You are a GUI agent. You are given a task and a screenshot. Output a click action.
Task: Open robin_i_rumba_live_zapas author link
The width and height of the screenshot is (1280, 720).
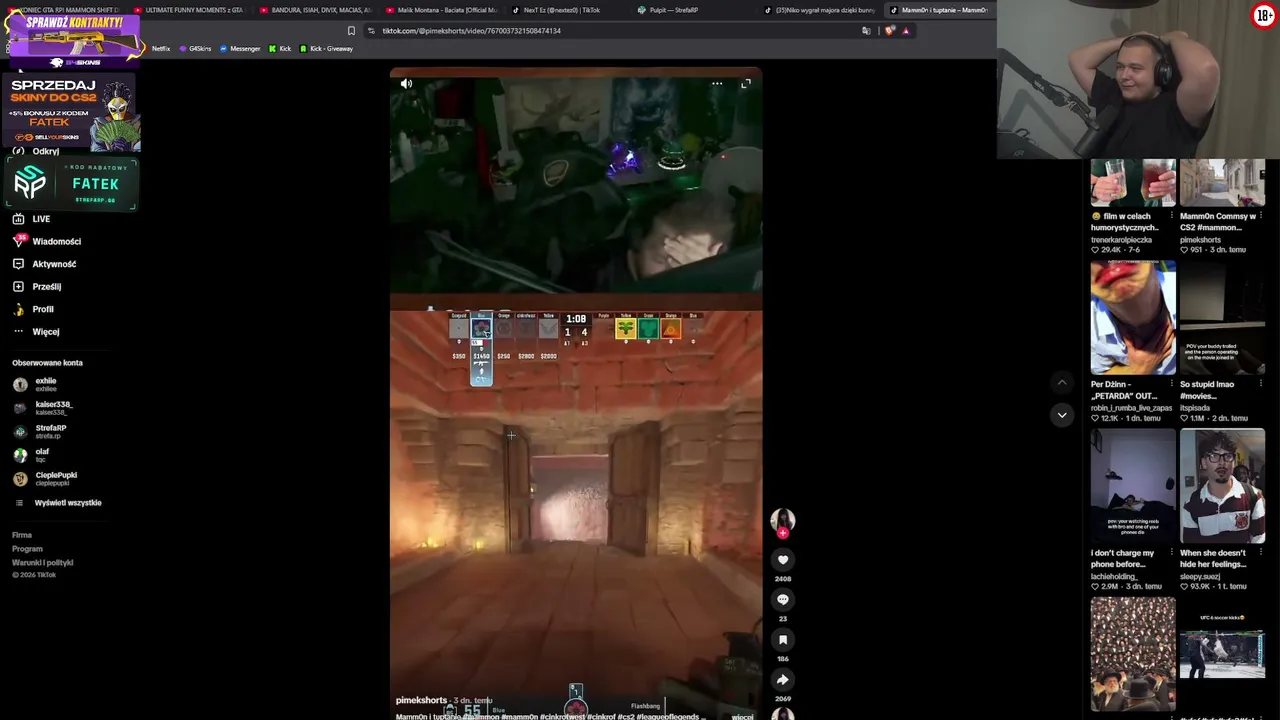point(1132,408)
